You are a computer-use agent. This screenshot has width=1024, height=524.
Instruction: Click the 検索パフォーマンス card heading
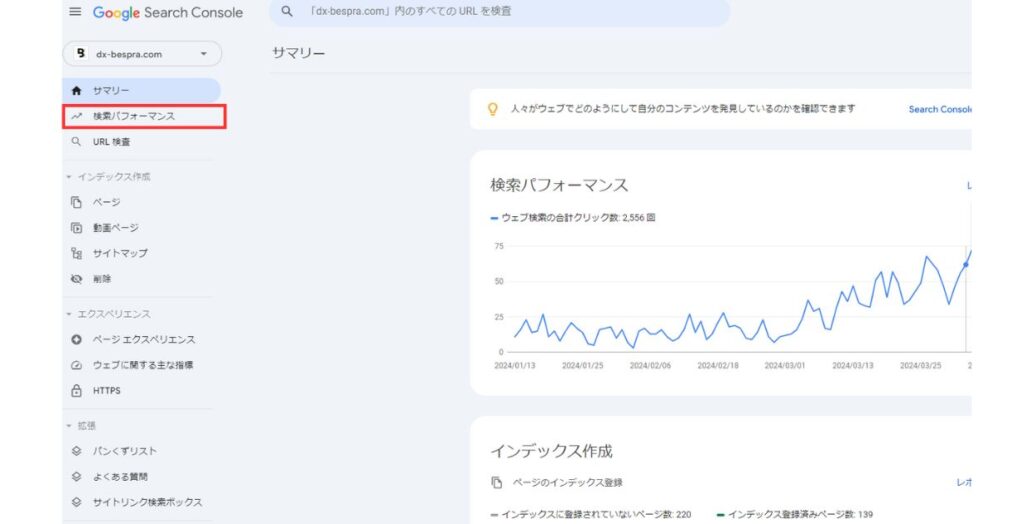coord(559,186)
